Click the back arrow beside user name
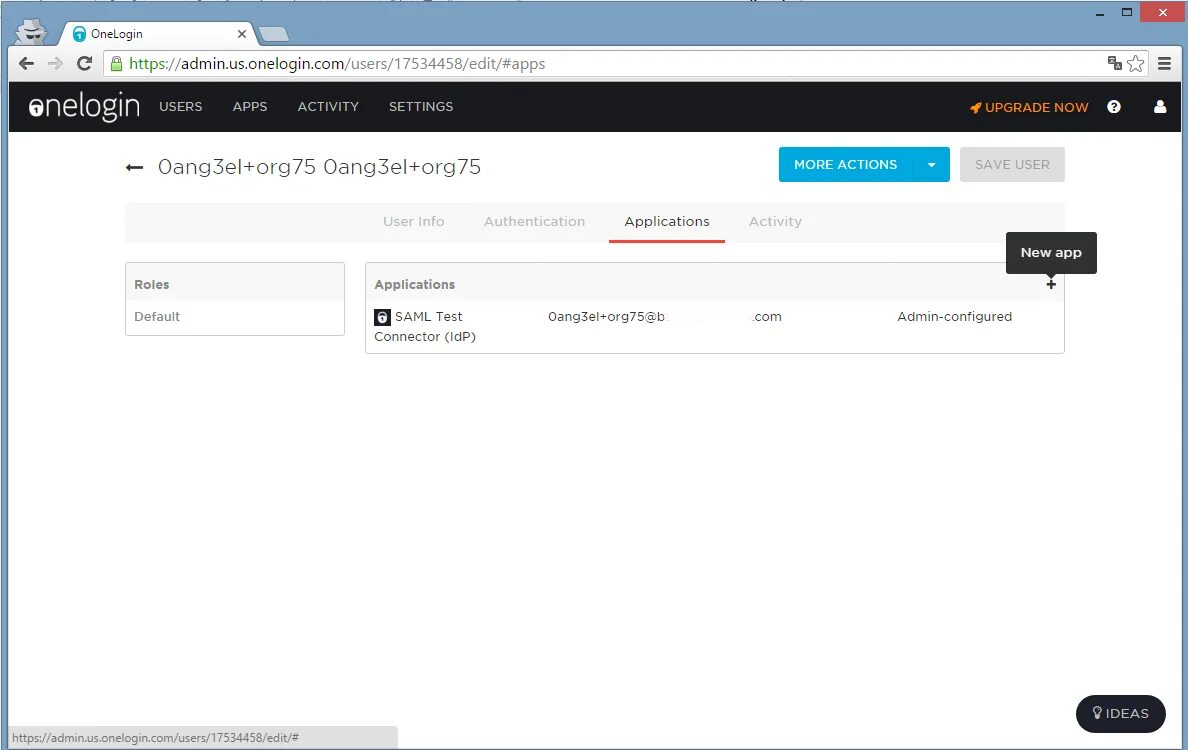This screenshot has width=1188, height=750. (134, 167)
